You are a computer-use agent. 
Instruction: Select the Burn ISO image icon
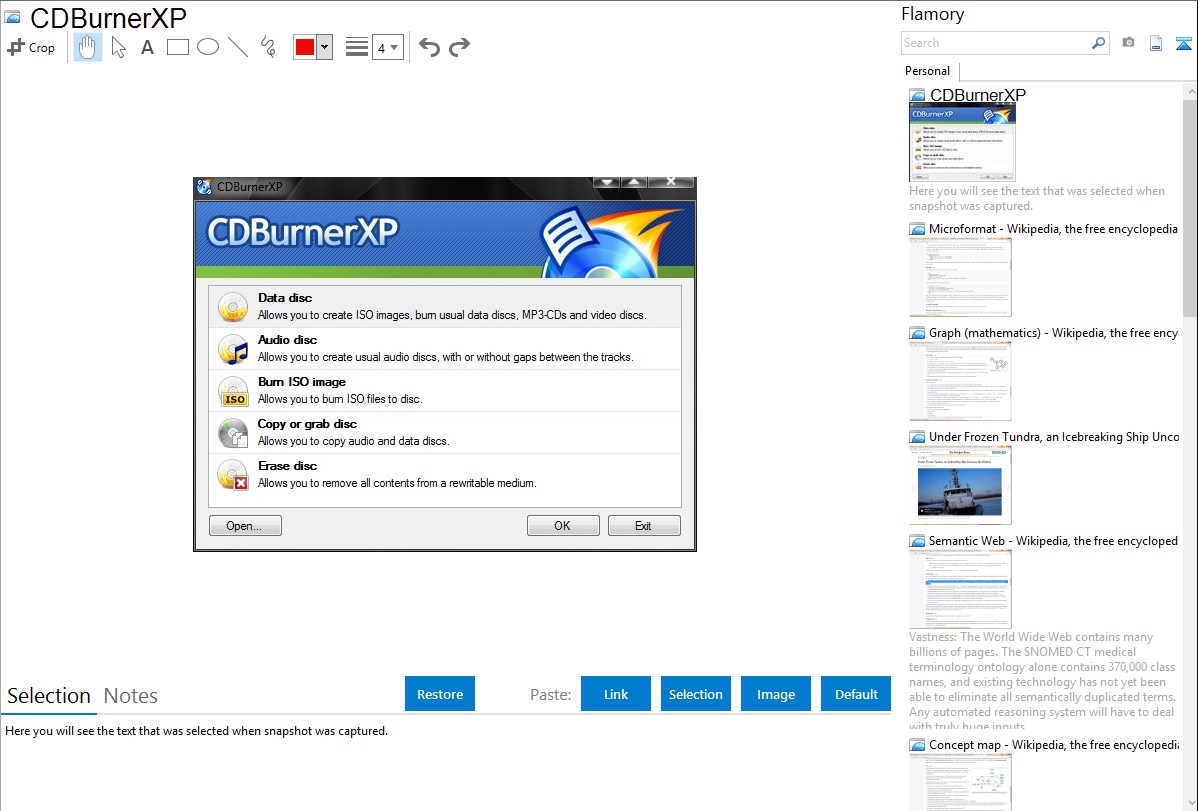(x=233, y=391)
